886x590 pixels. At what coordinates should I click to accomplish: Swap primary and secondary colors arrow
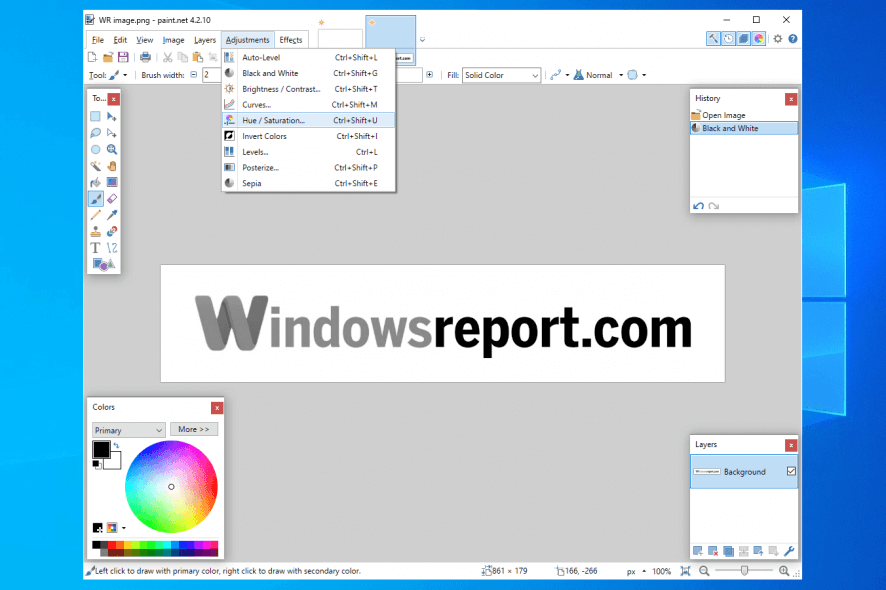116,445
